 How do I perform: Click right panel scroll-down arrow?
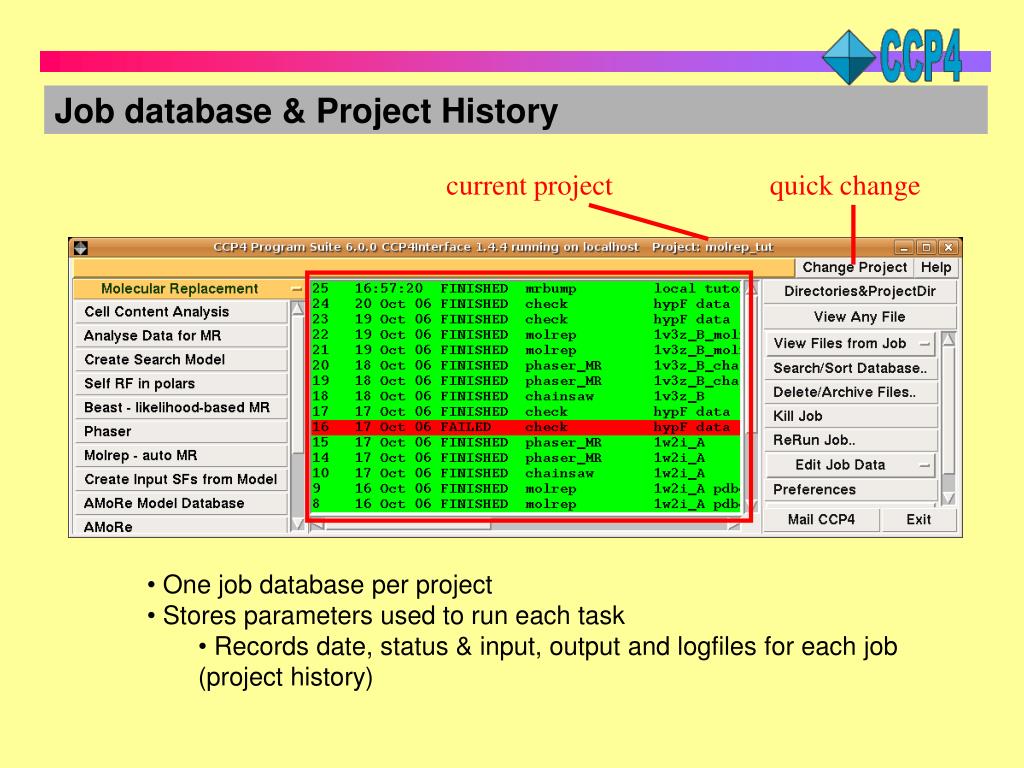949,498
